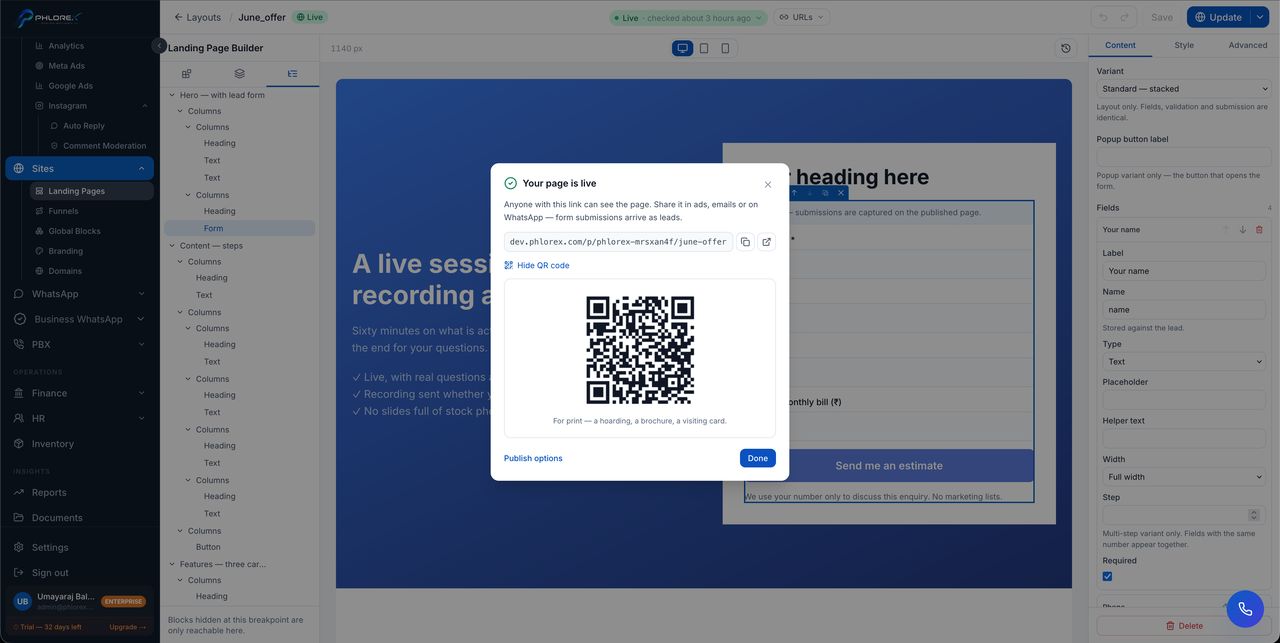
Task: Expand the HR section
Action: (141, 418)
